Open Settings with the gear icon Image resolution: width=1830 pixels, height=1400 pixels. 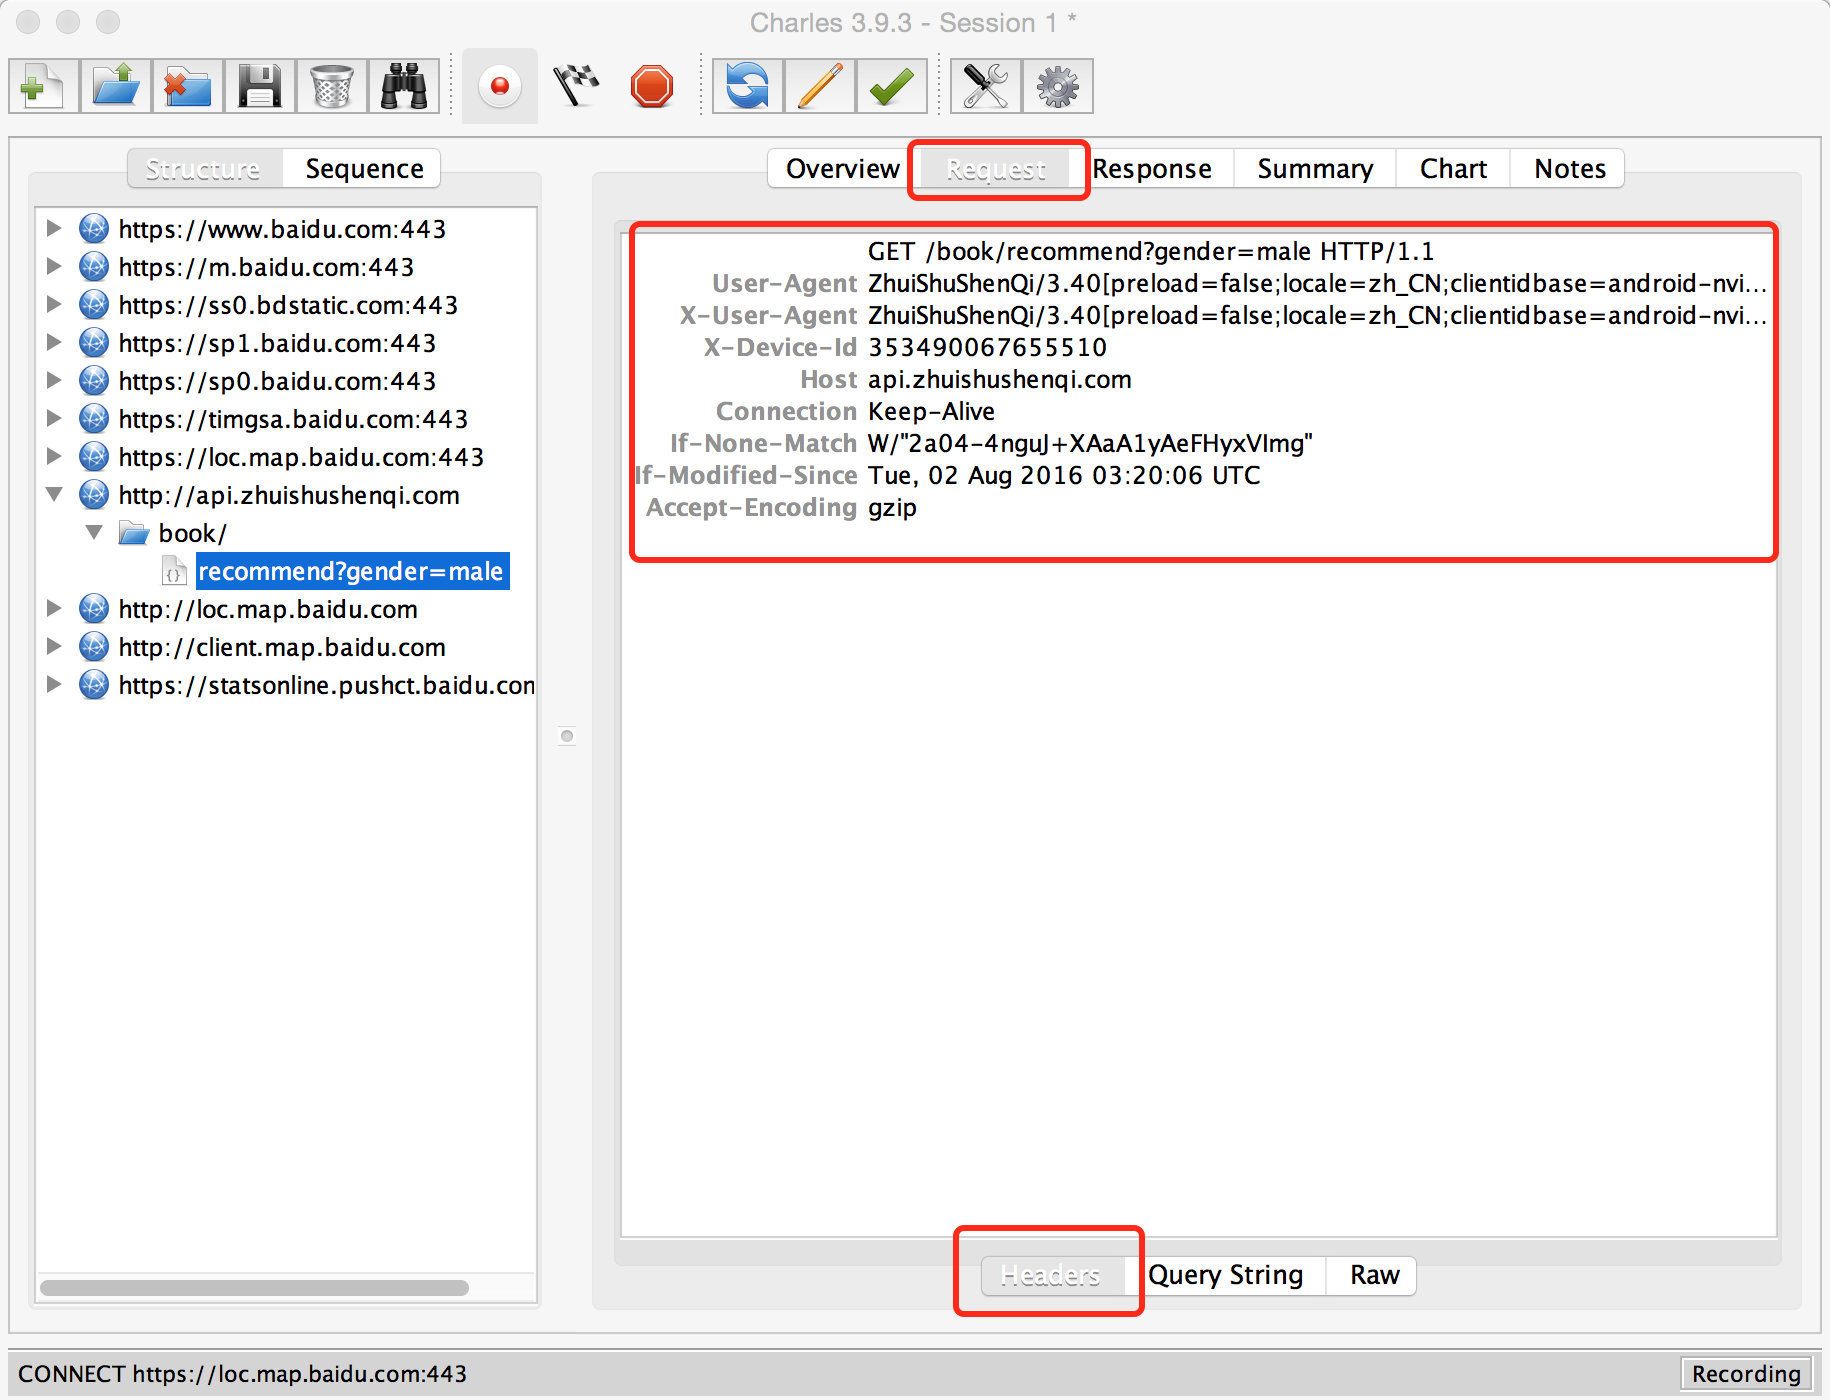click(x=1057, y=87)
